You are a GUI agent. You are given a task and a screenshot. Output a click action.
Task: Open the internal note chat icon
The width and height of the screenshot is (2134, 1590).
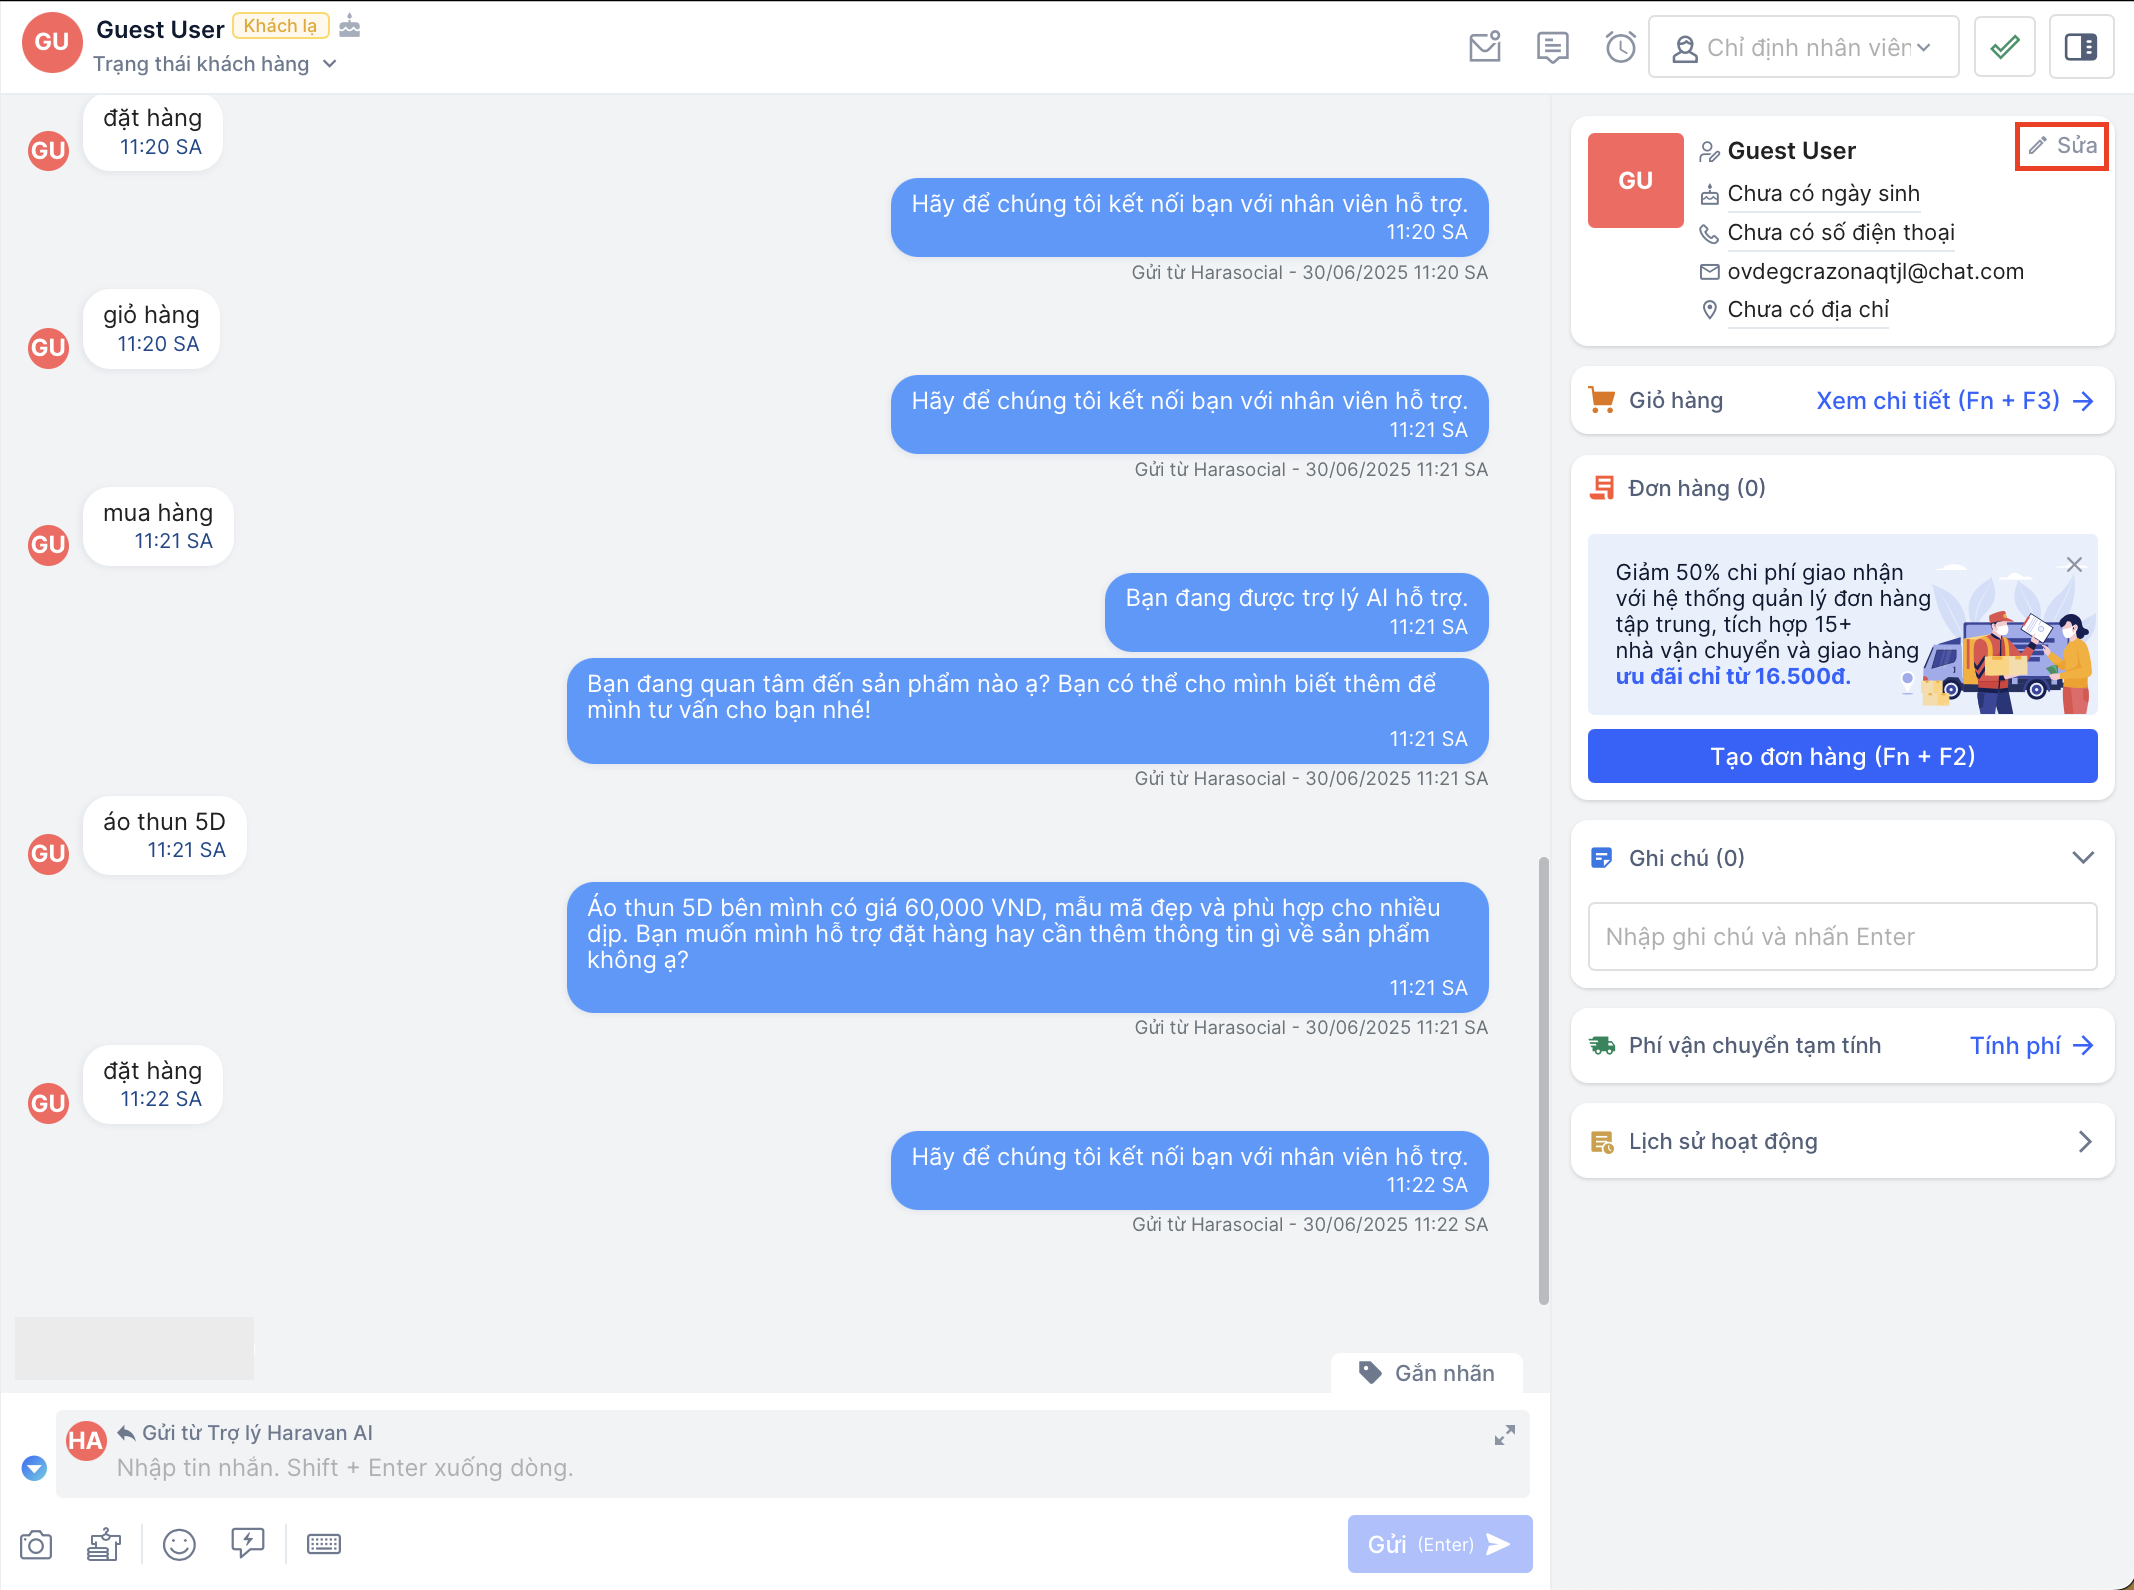(1552, 47)
